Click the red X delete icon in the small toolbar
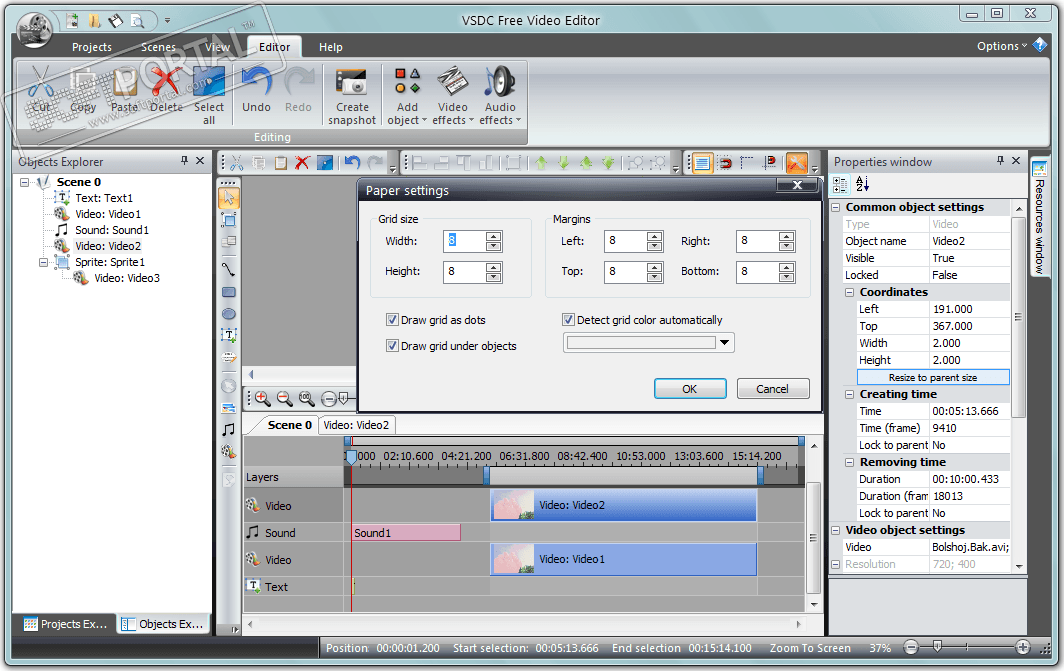Viewport: 1064px width, 671px height. tap(303, 163)
